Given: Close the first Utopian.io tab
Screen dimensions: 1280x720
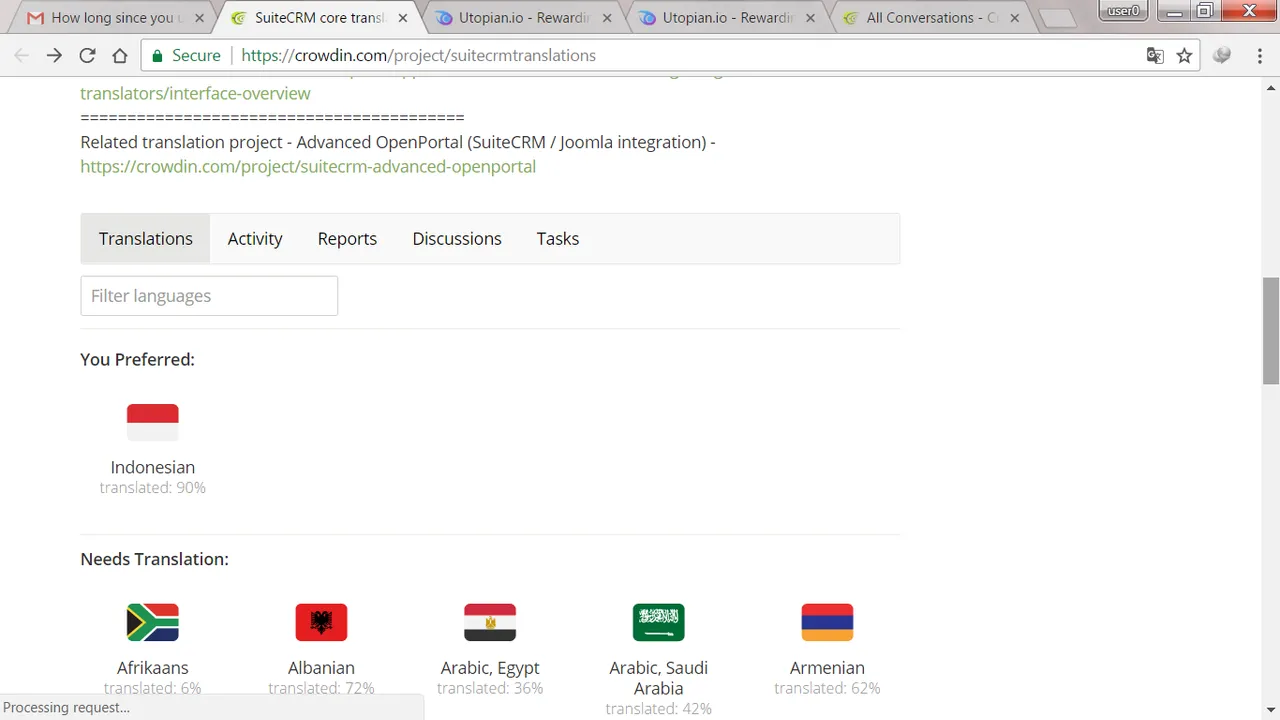Looking at the screenshot, I should tap(606, 18).
